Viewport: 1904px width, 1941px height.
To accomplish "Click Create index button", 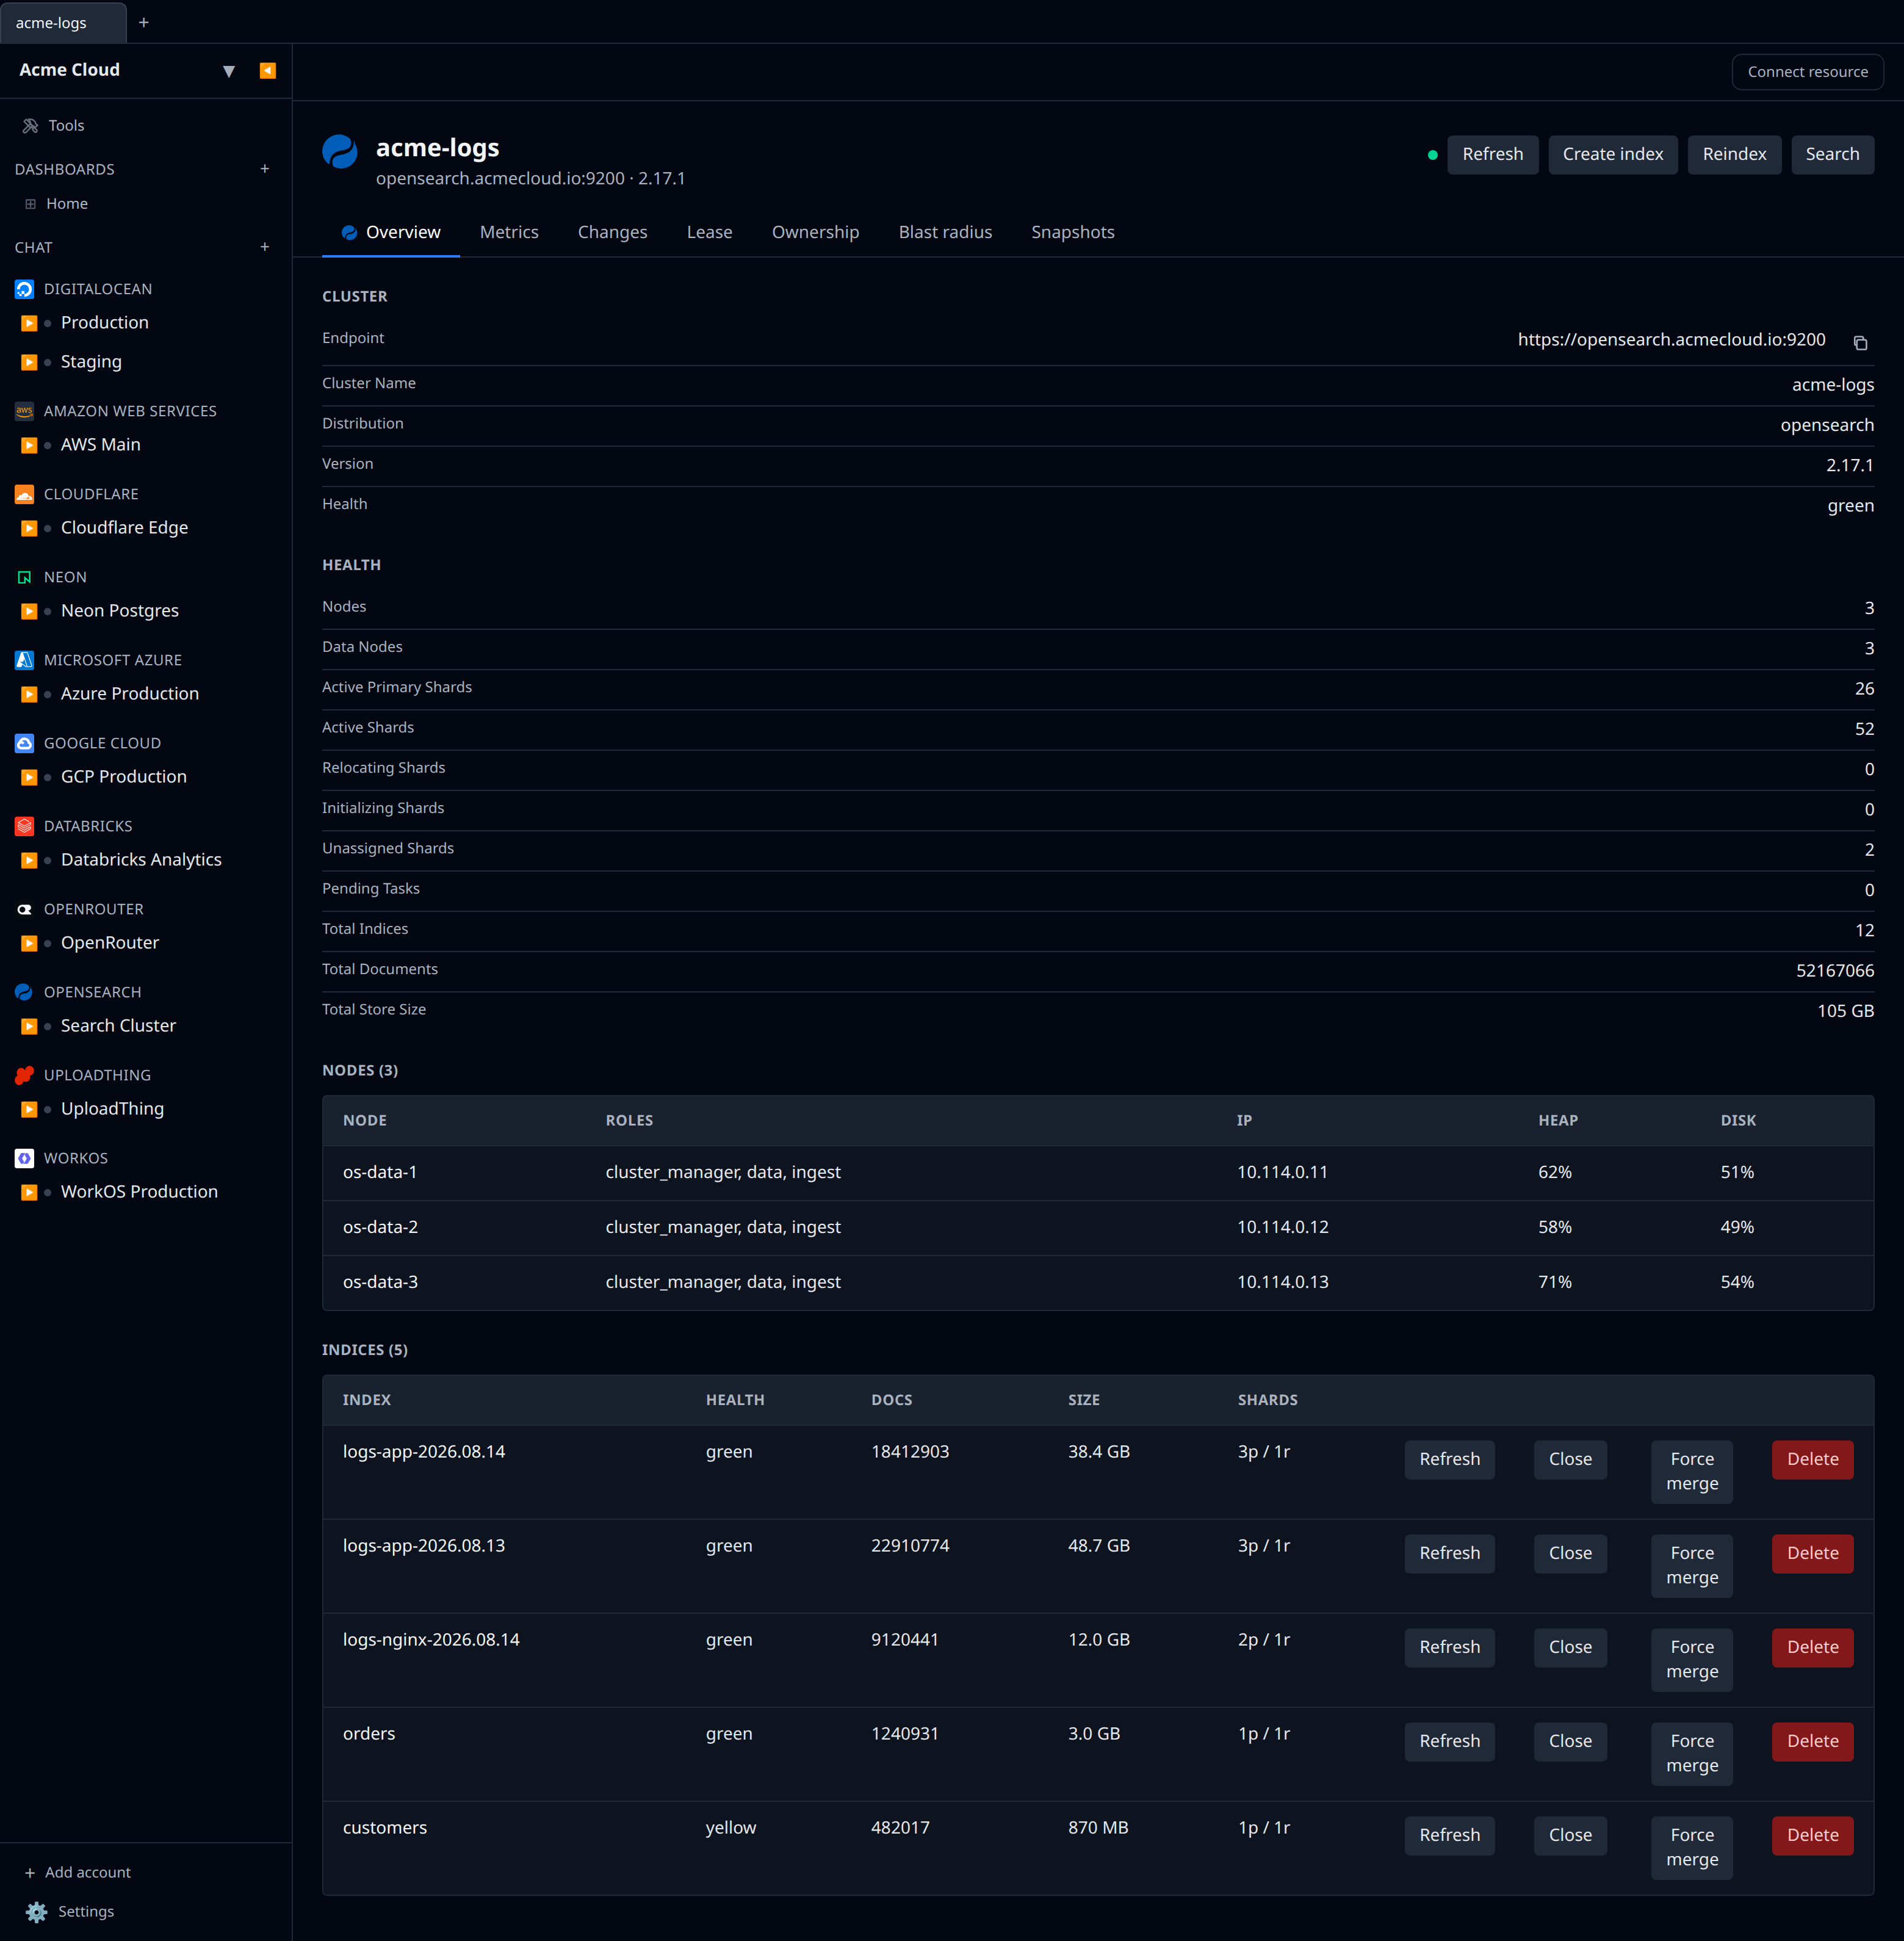I will pos(1612,155).
